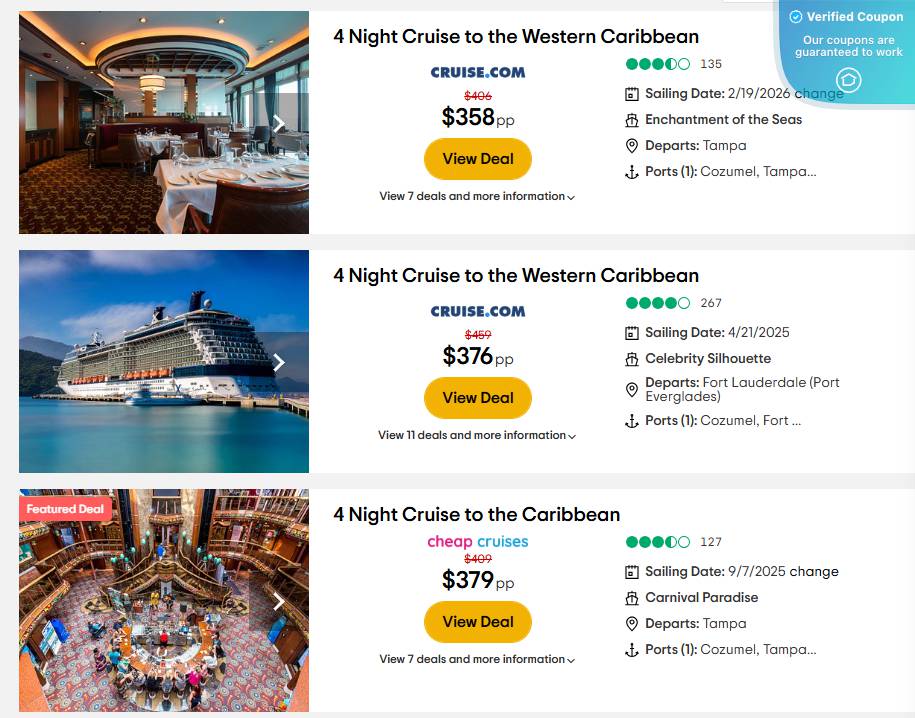The image size is (915, 718).
Task: Click the 267 review count link
Action: click(711, 303)
